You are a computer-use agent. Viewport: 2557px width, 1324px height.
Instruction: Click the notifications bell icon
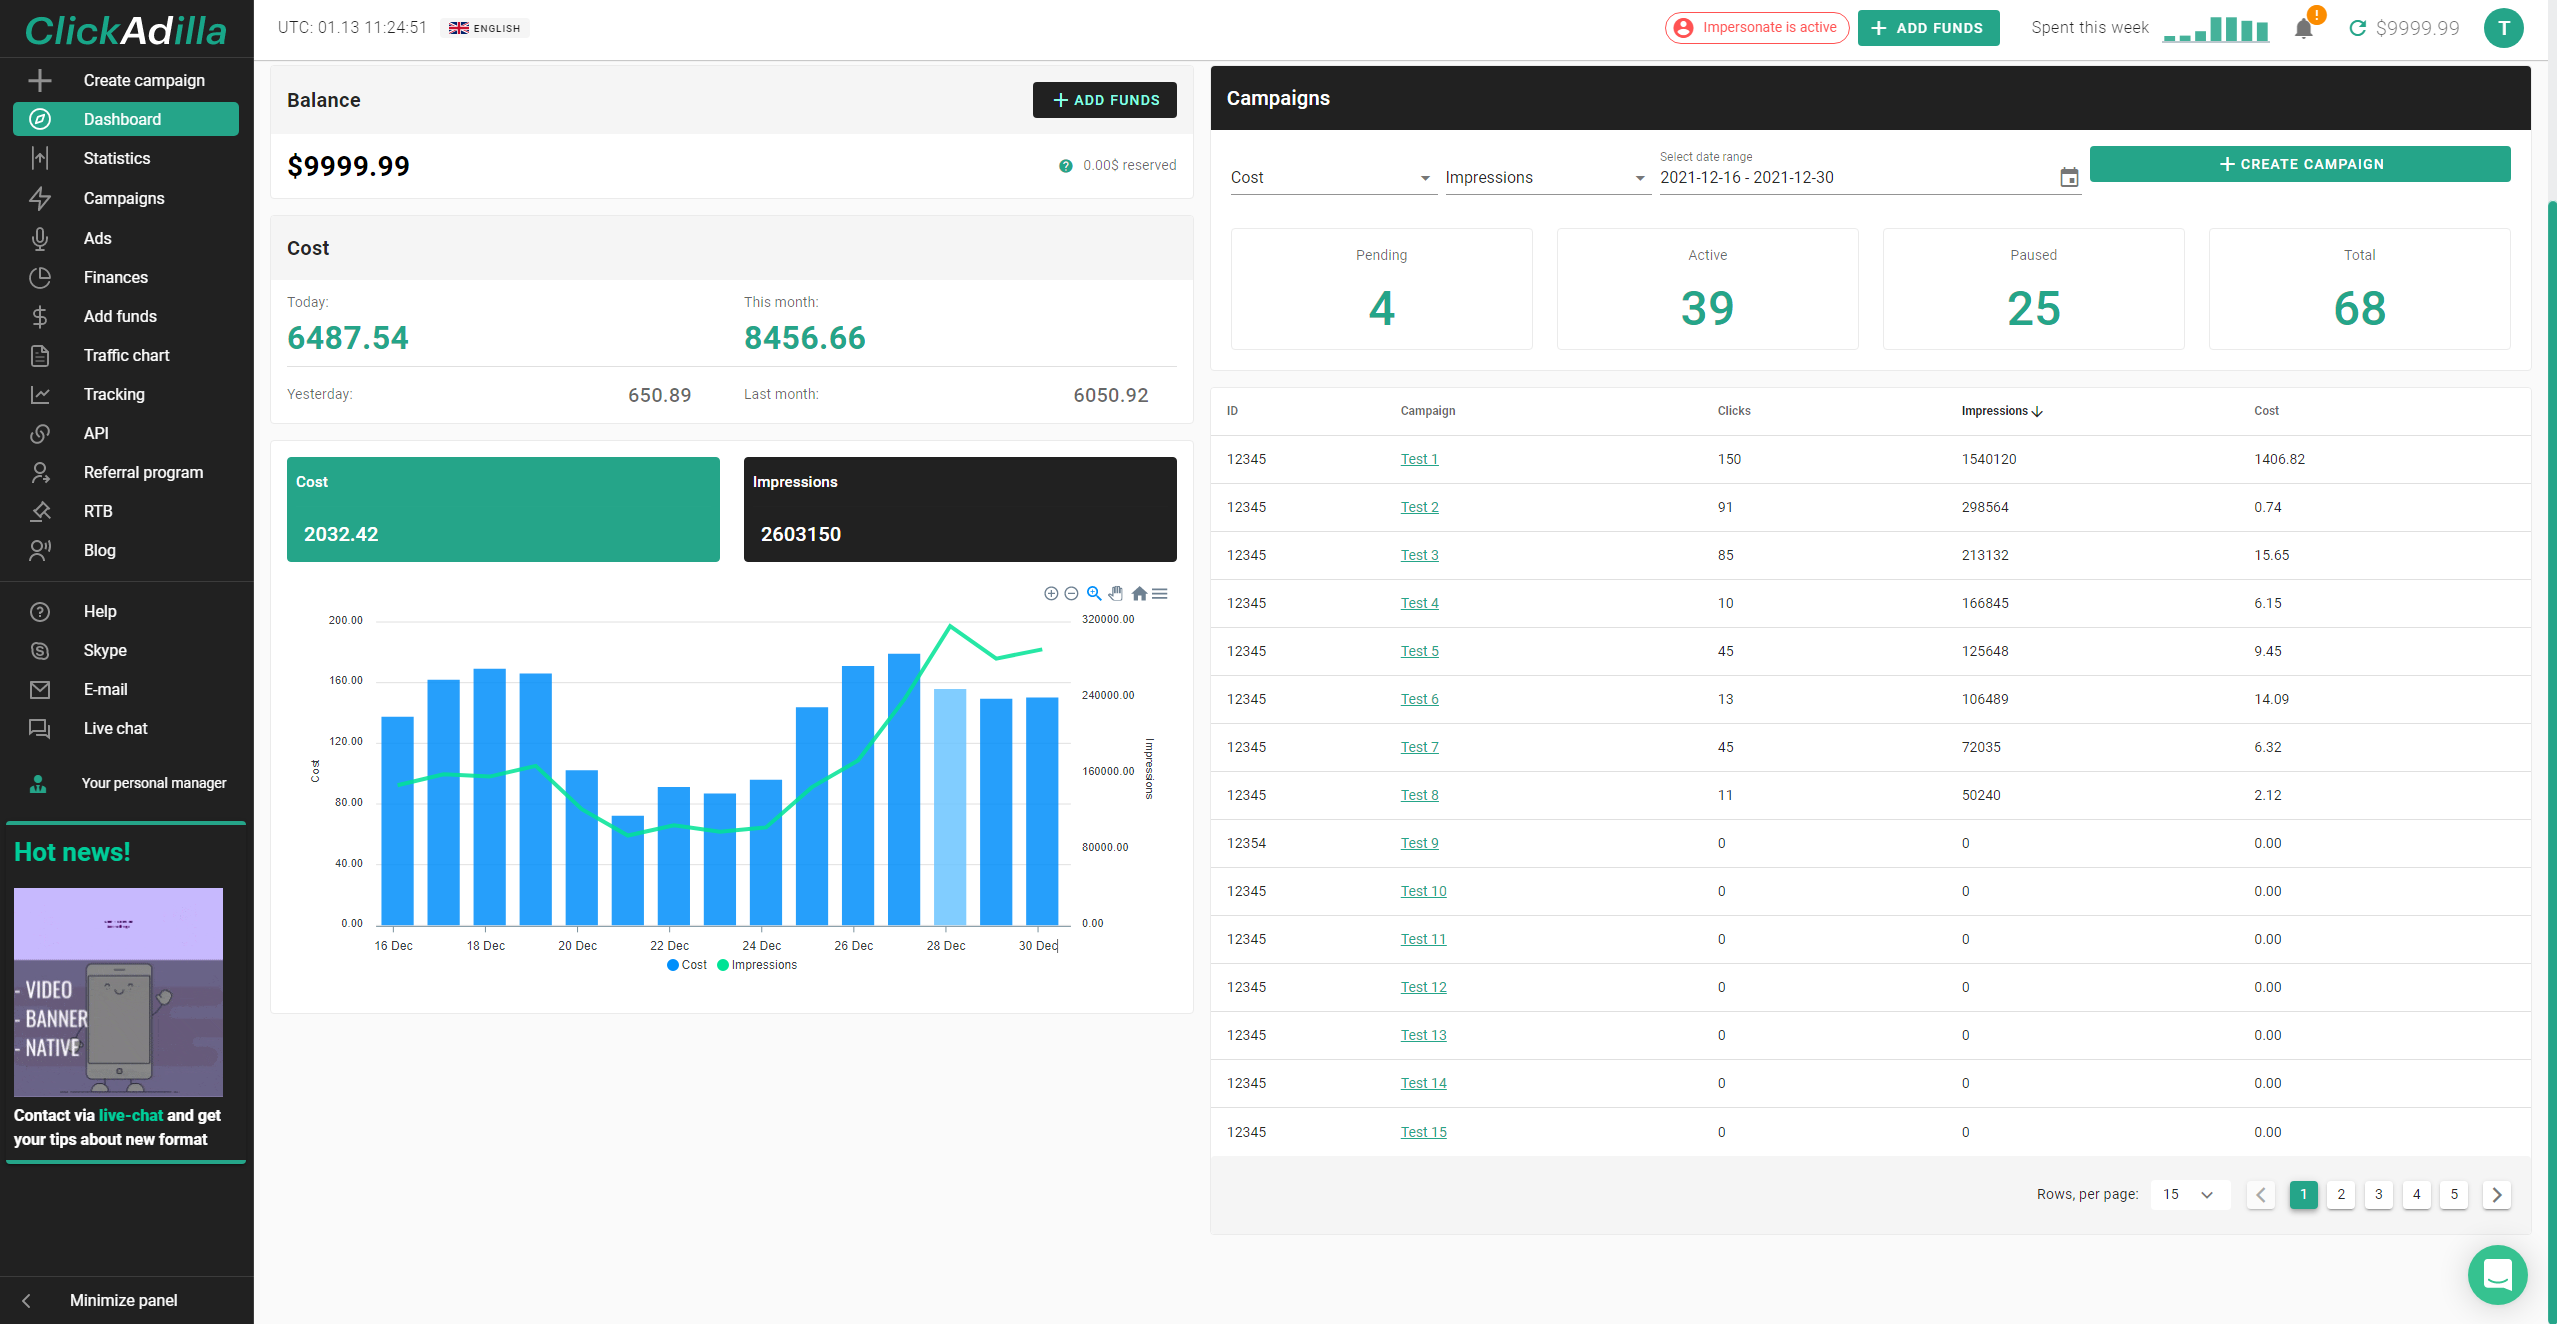click(2303, 28)
